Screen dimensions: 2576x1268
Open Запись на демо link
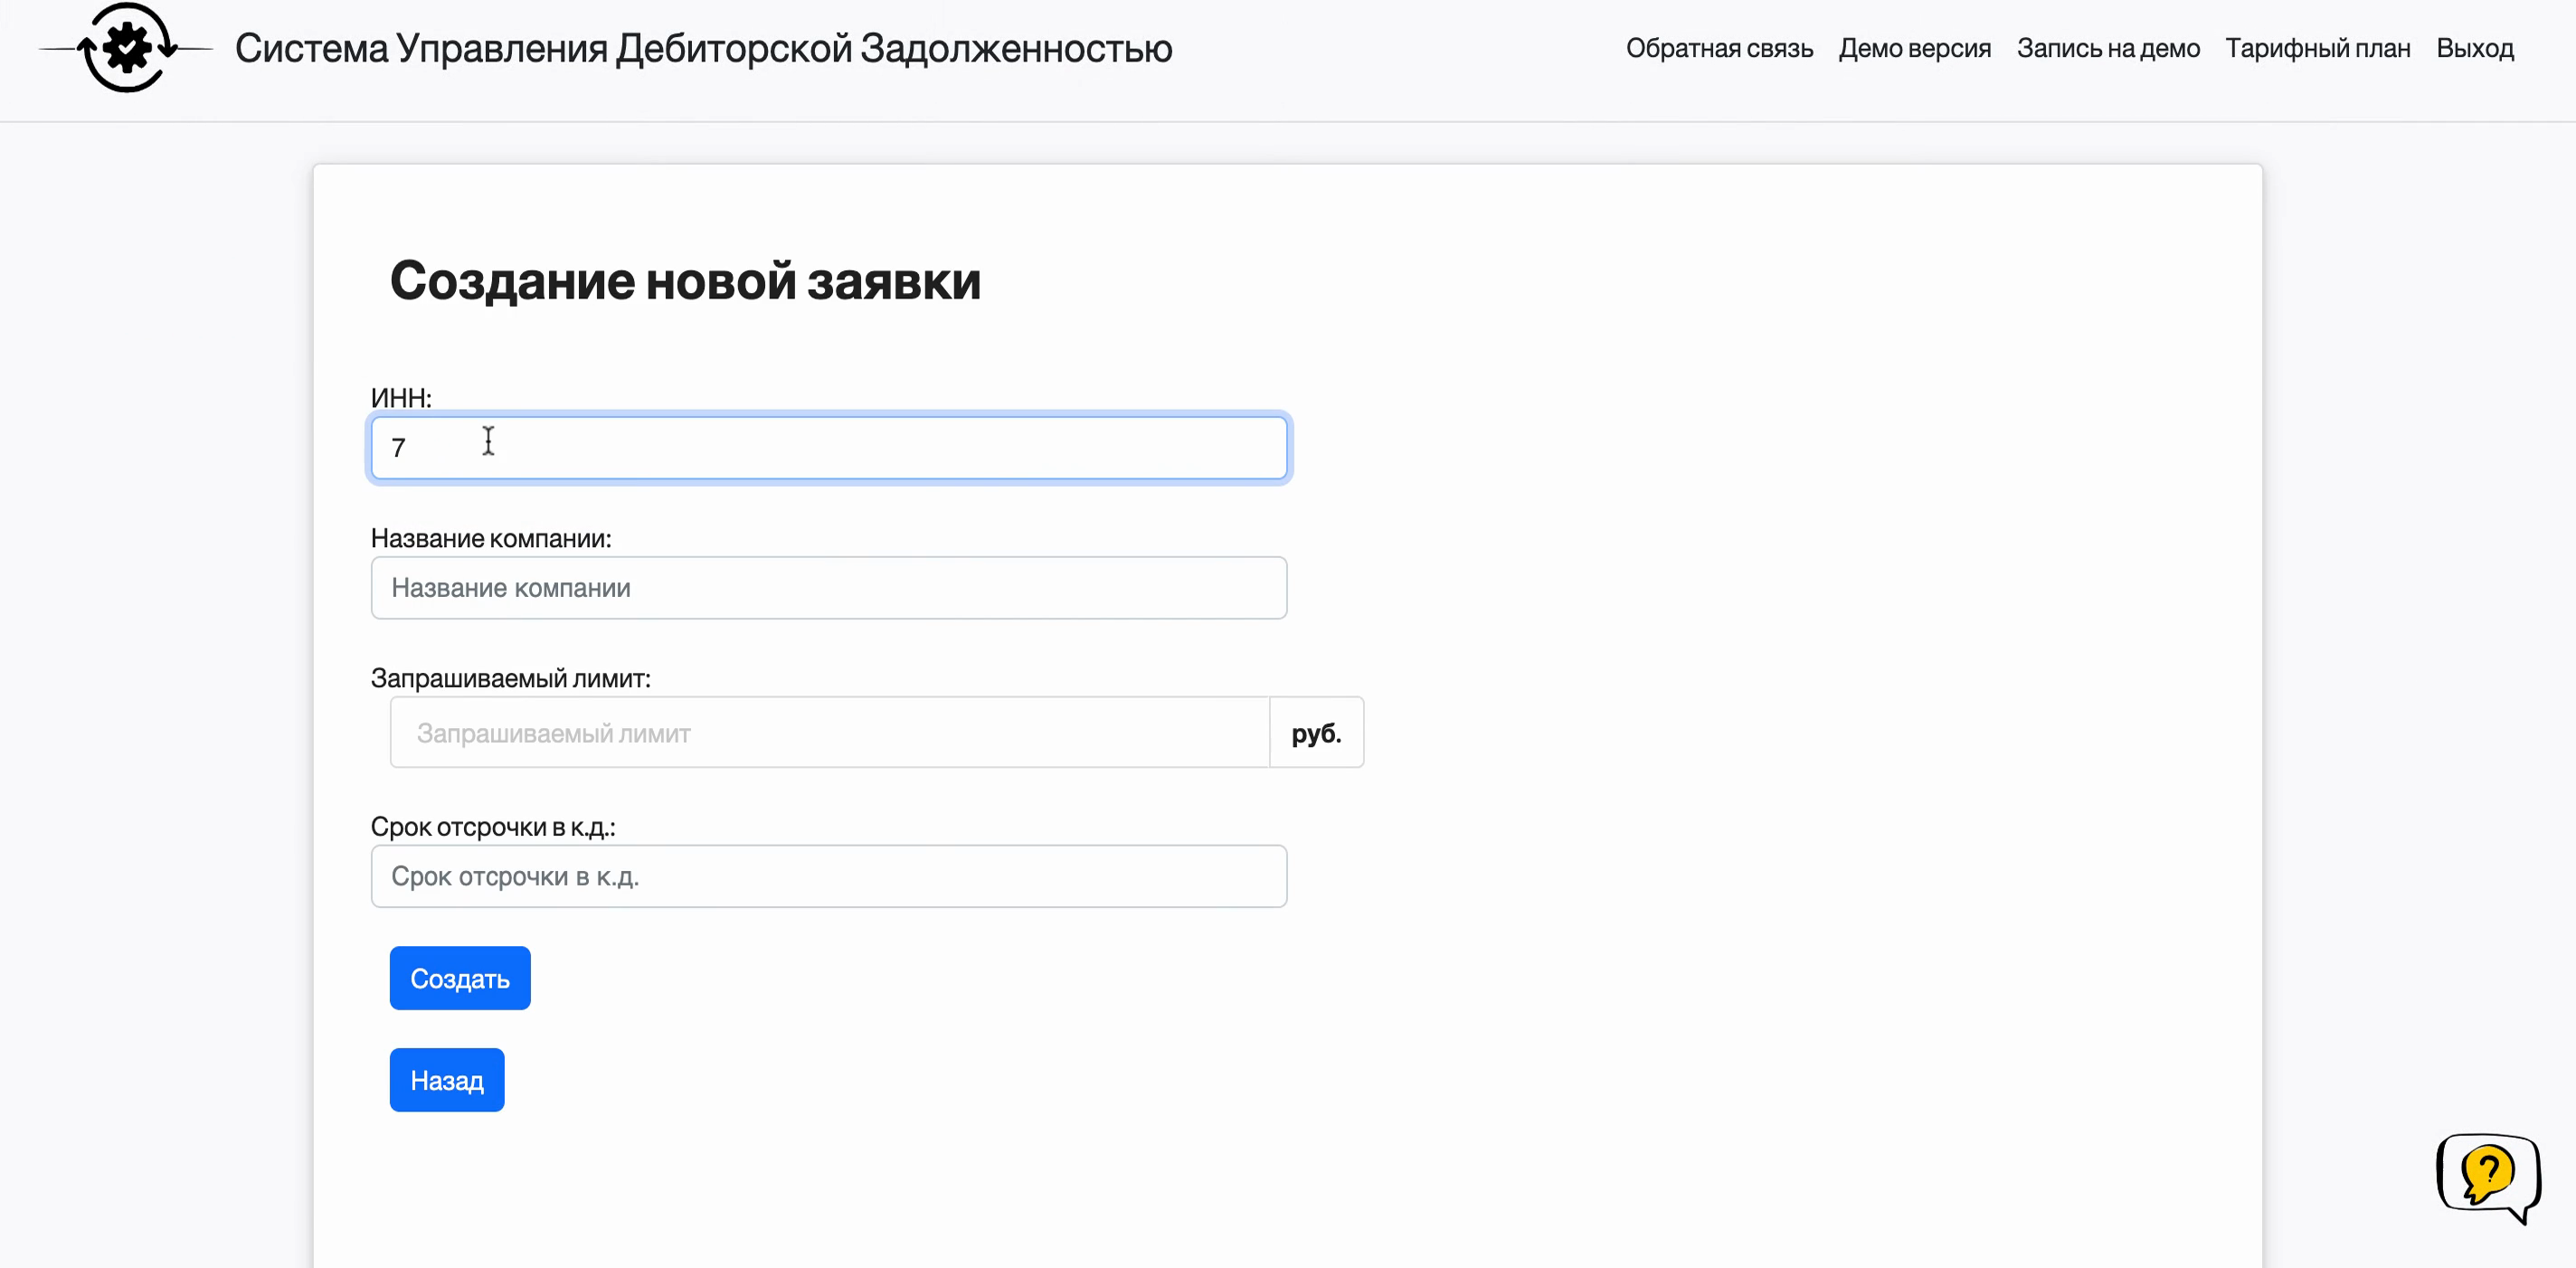(2108, 48)
